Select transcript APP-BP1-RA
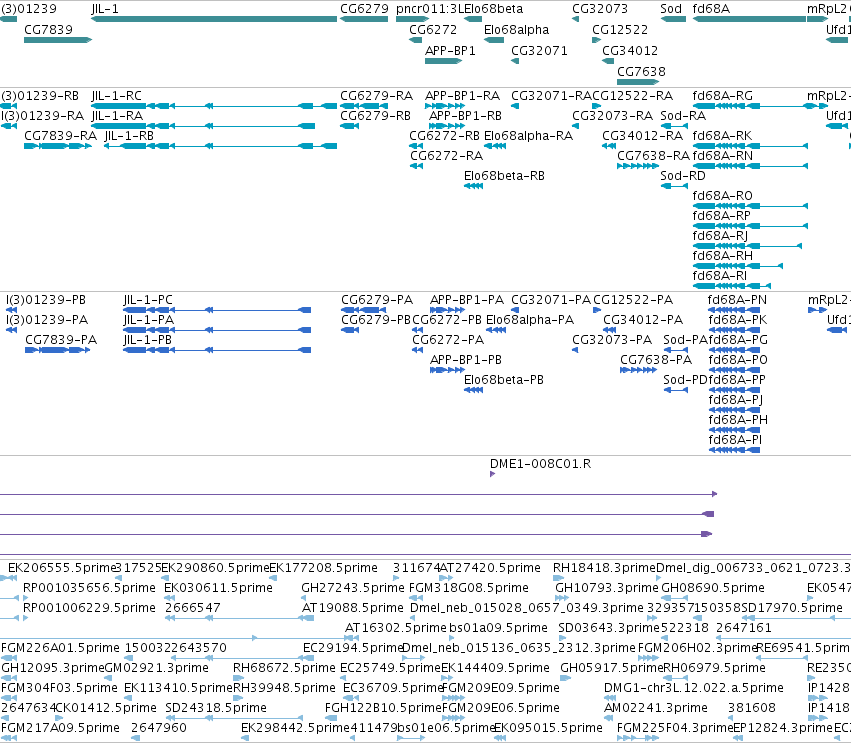 (x=462, y=96)
